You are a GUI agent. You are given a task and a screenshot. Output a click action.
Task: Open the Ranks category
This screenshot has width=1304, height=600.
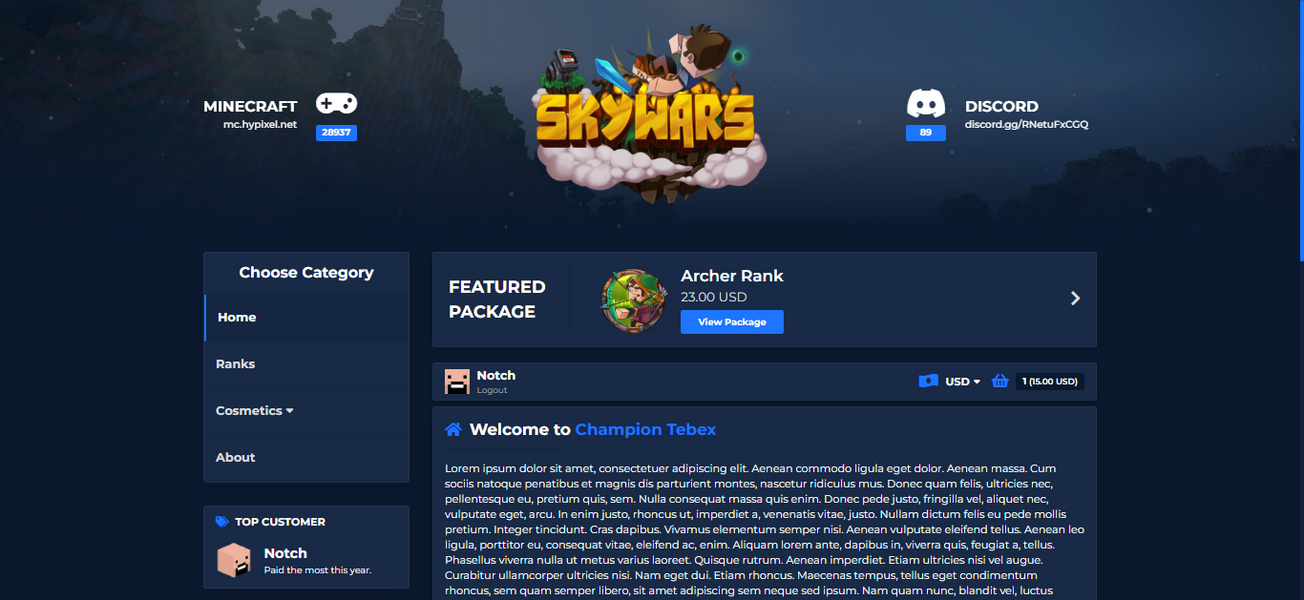click(235, 364)
